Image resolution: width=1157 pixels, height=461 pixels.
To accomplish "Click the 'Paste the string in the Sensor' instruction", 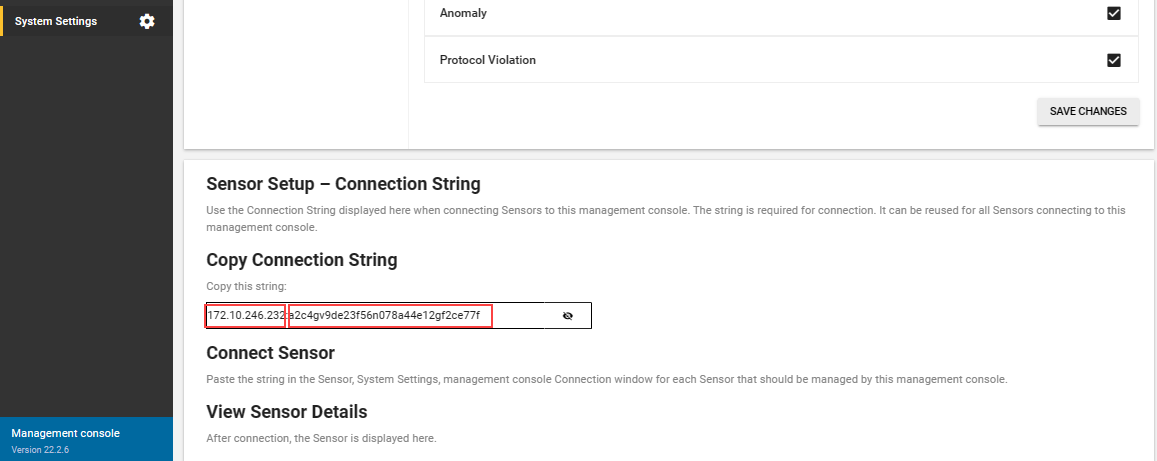I will (x=607, y=380).
